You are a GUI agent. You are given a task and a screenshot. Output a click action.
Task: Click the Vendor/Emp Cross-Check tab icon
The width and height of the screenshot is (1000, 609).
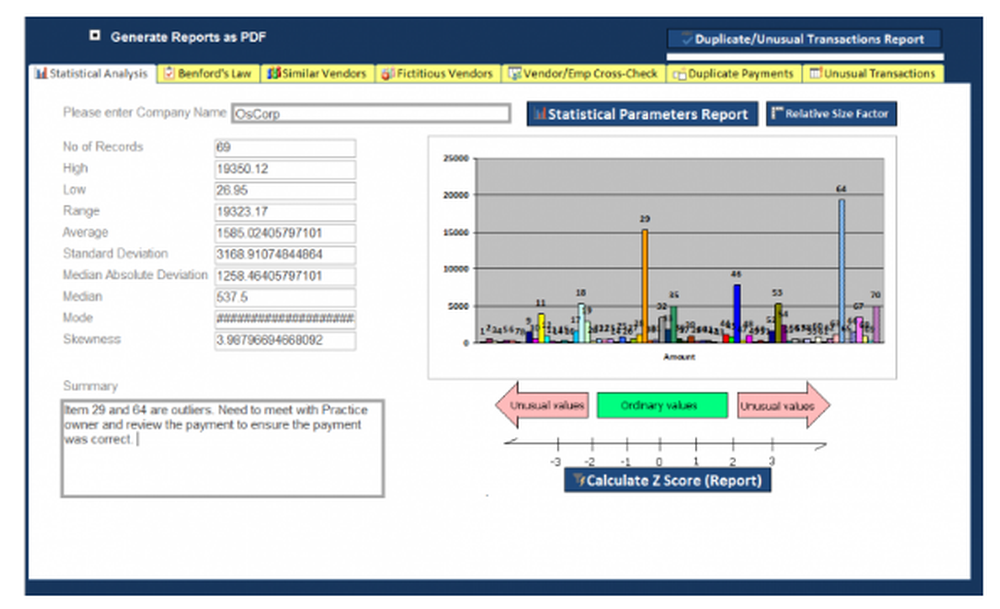[x=514, y=73]
